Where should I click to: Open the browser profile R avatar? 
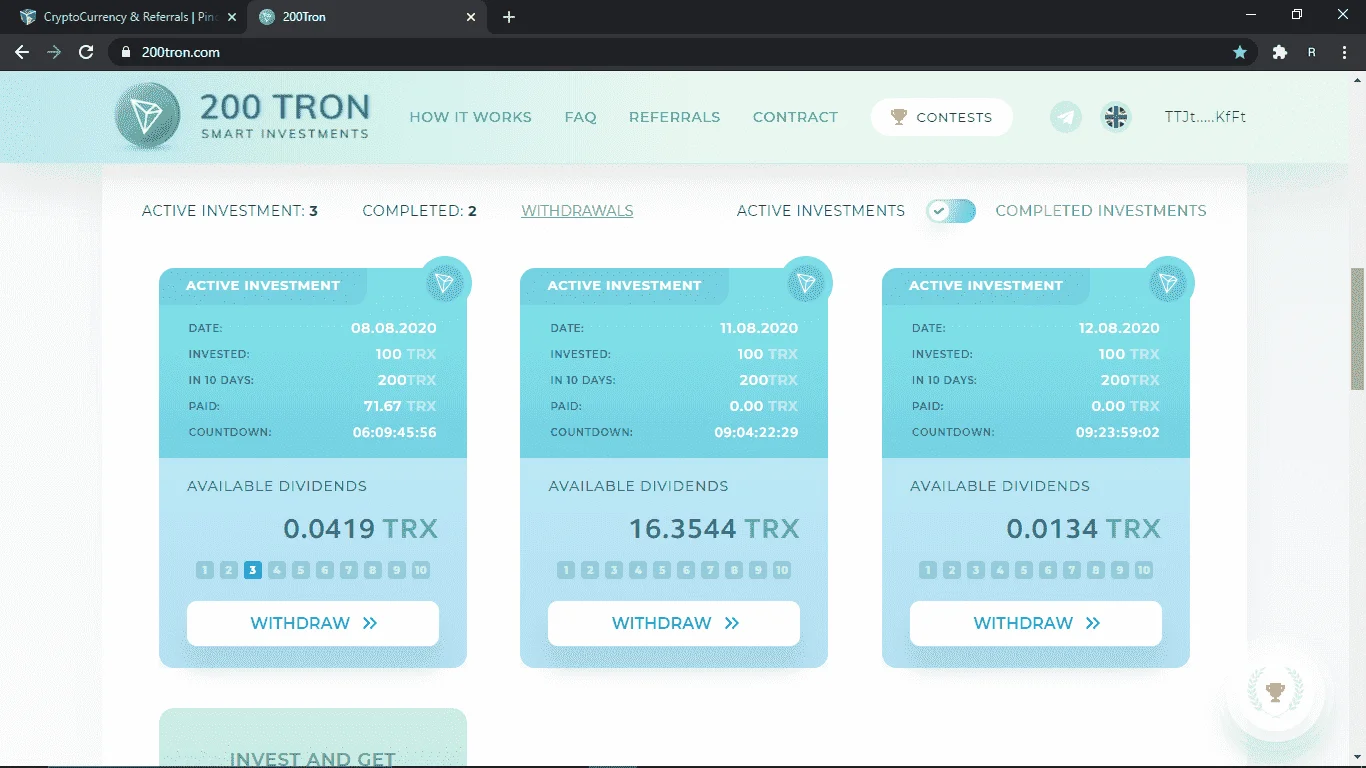(x=1312, y=52)
